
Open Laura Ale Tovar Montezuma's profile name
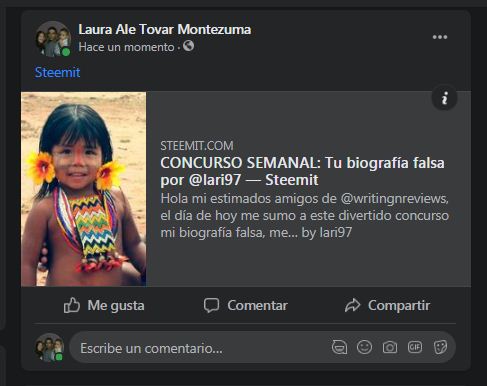tap(165, 29)
